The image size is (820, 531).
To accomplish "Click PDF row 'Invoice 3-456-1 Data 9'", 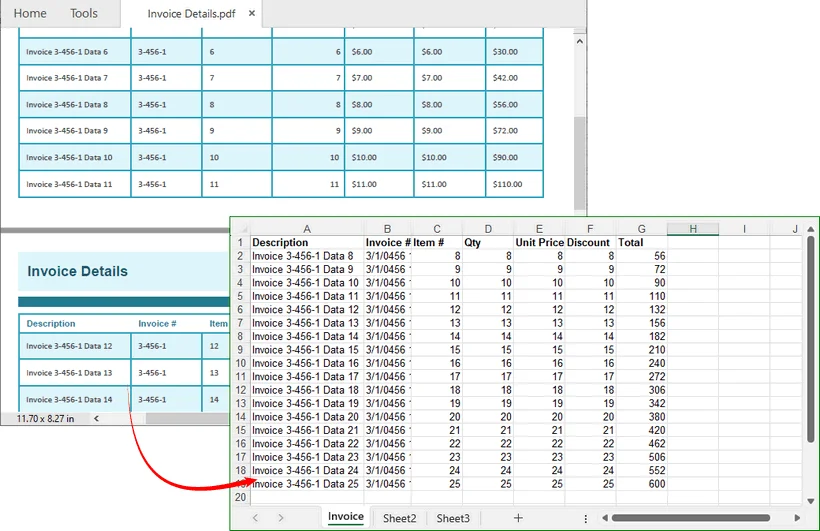I will (281, 131).
